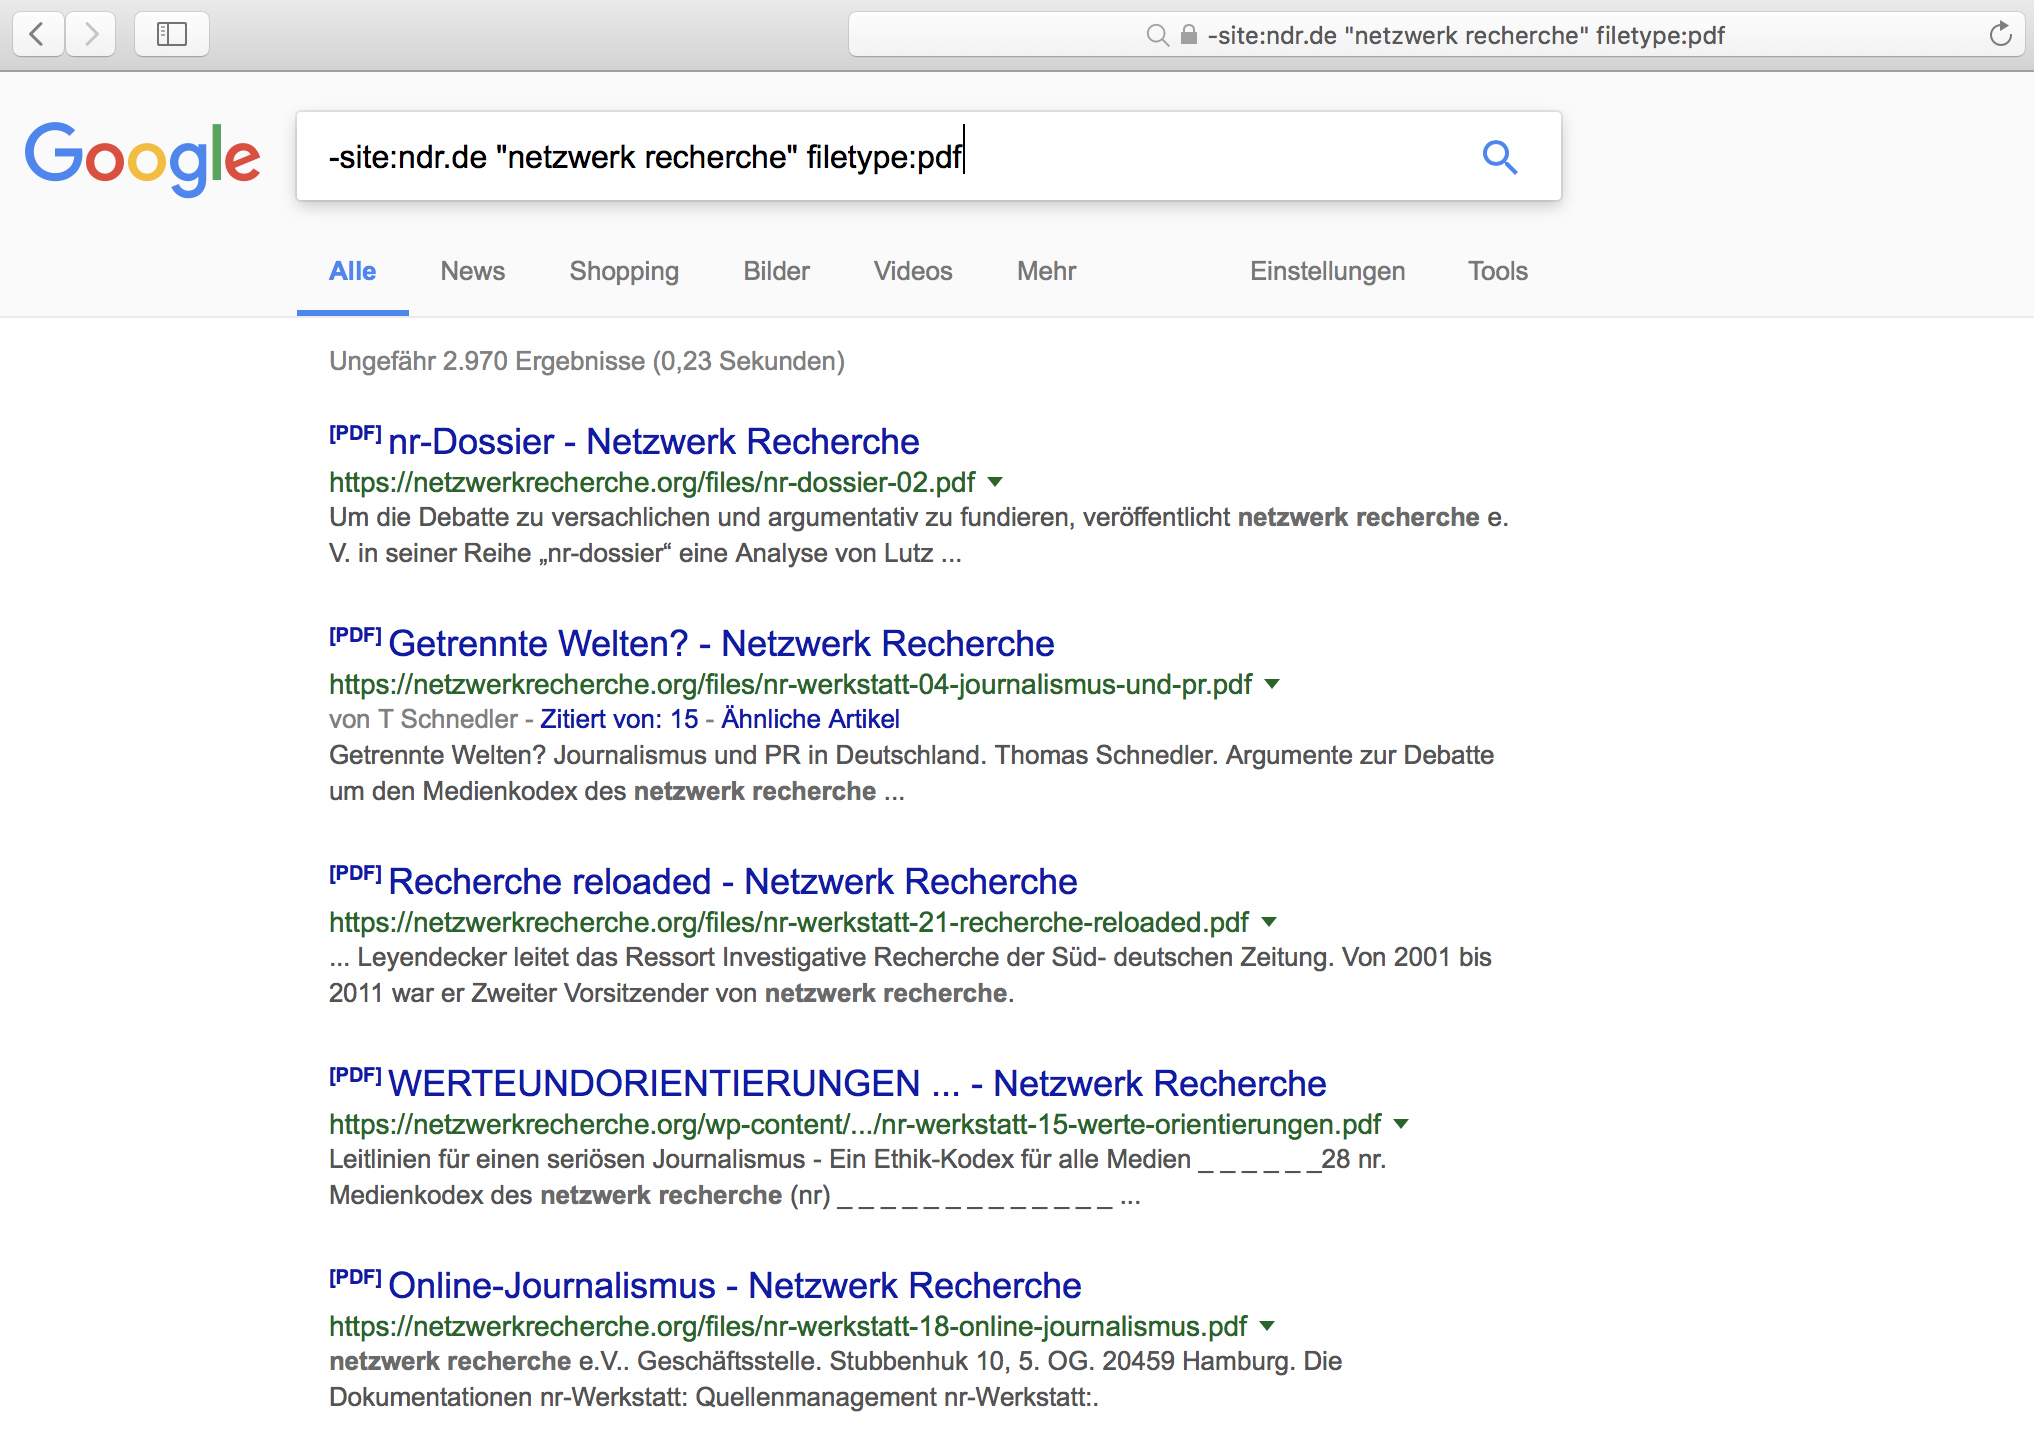Expand dropdown arrow next to werte-orientierungen.pdf URL
2034x1453 pixels.
pyautogui.click(x=1401, y=1124)
